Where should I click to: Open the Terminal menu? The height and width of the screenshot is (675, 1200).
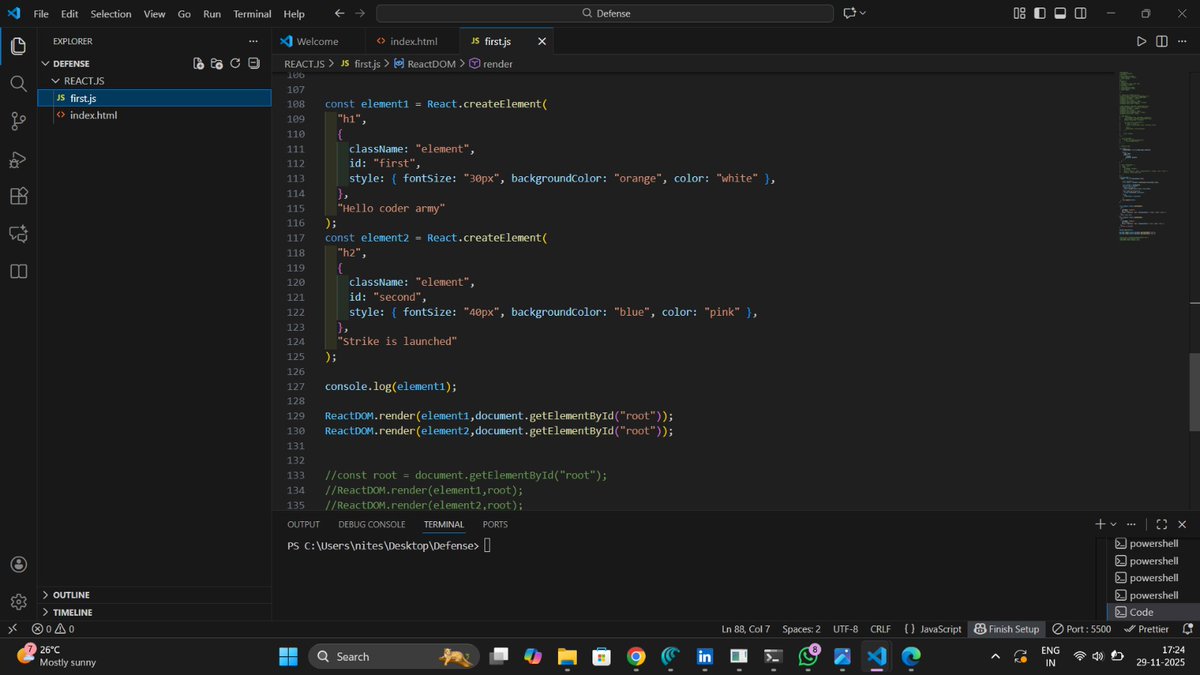(252, 13)
